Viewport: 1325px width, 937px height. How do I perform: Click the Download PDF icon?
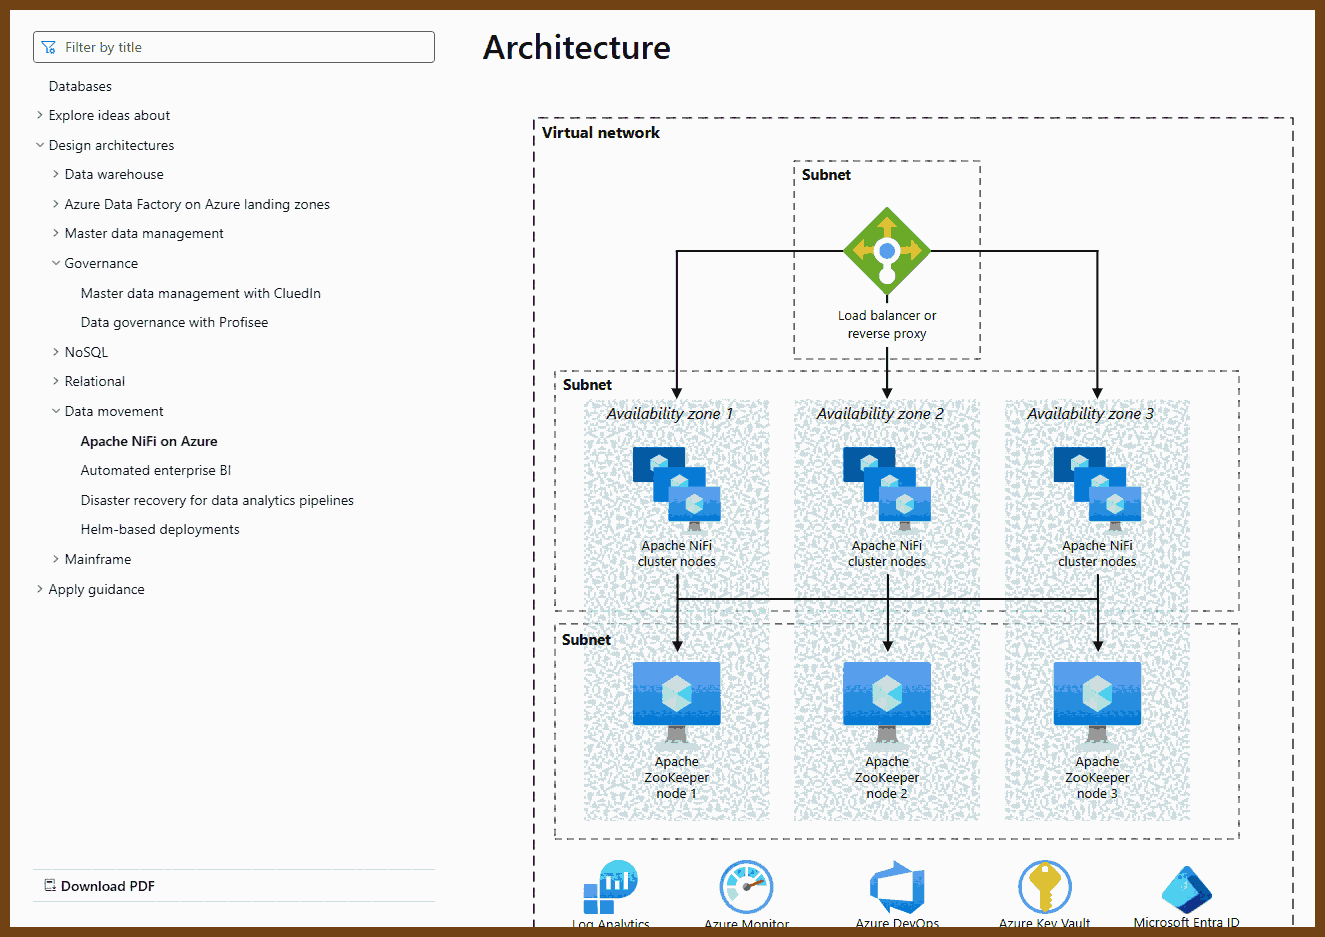[50, 886]
